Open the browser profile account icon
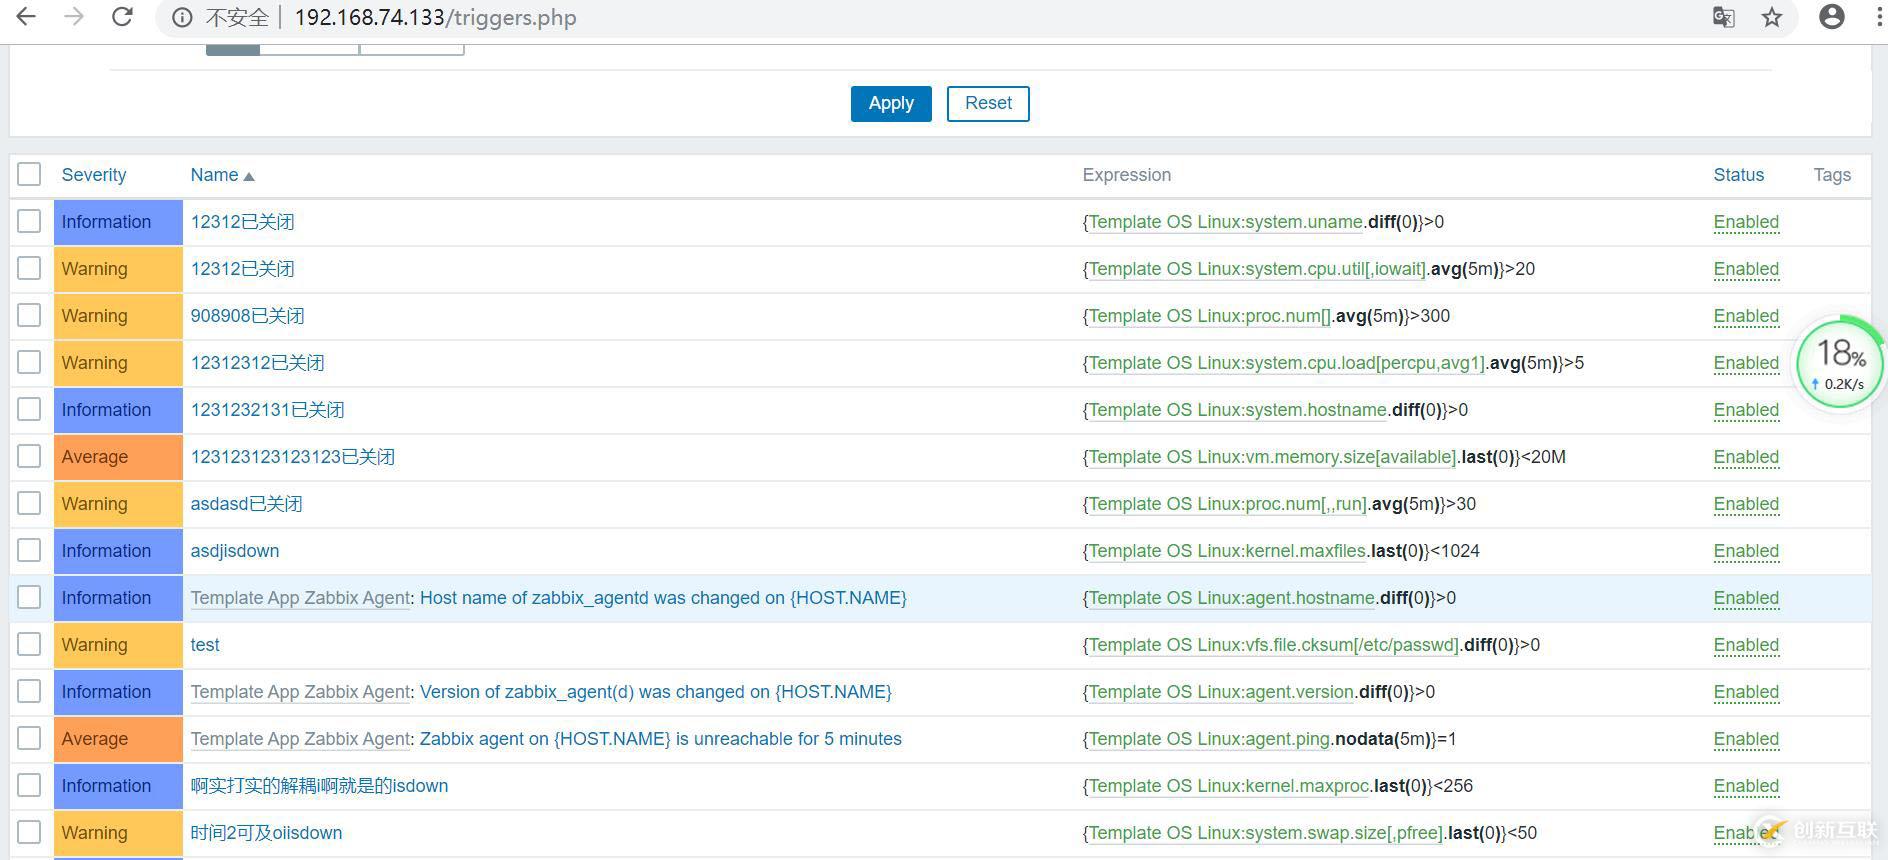1888x860 pixels. click(x=1832, y=17)
